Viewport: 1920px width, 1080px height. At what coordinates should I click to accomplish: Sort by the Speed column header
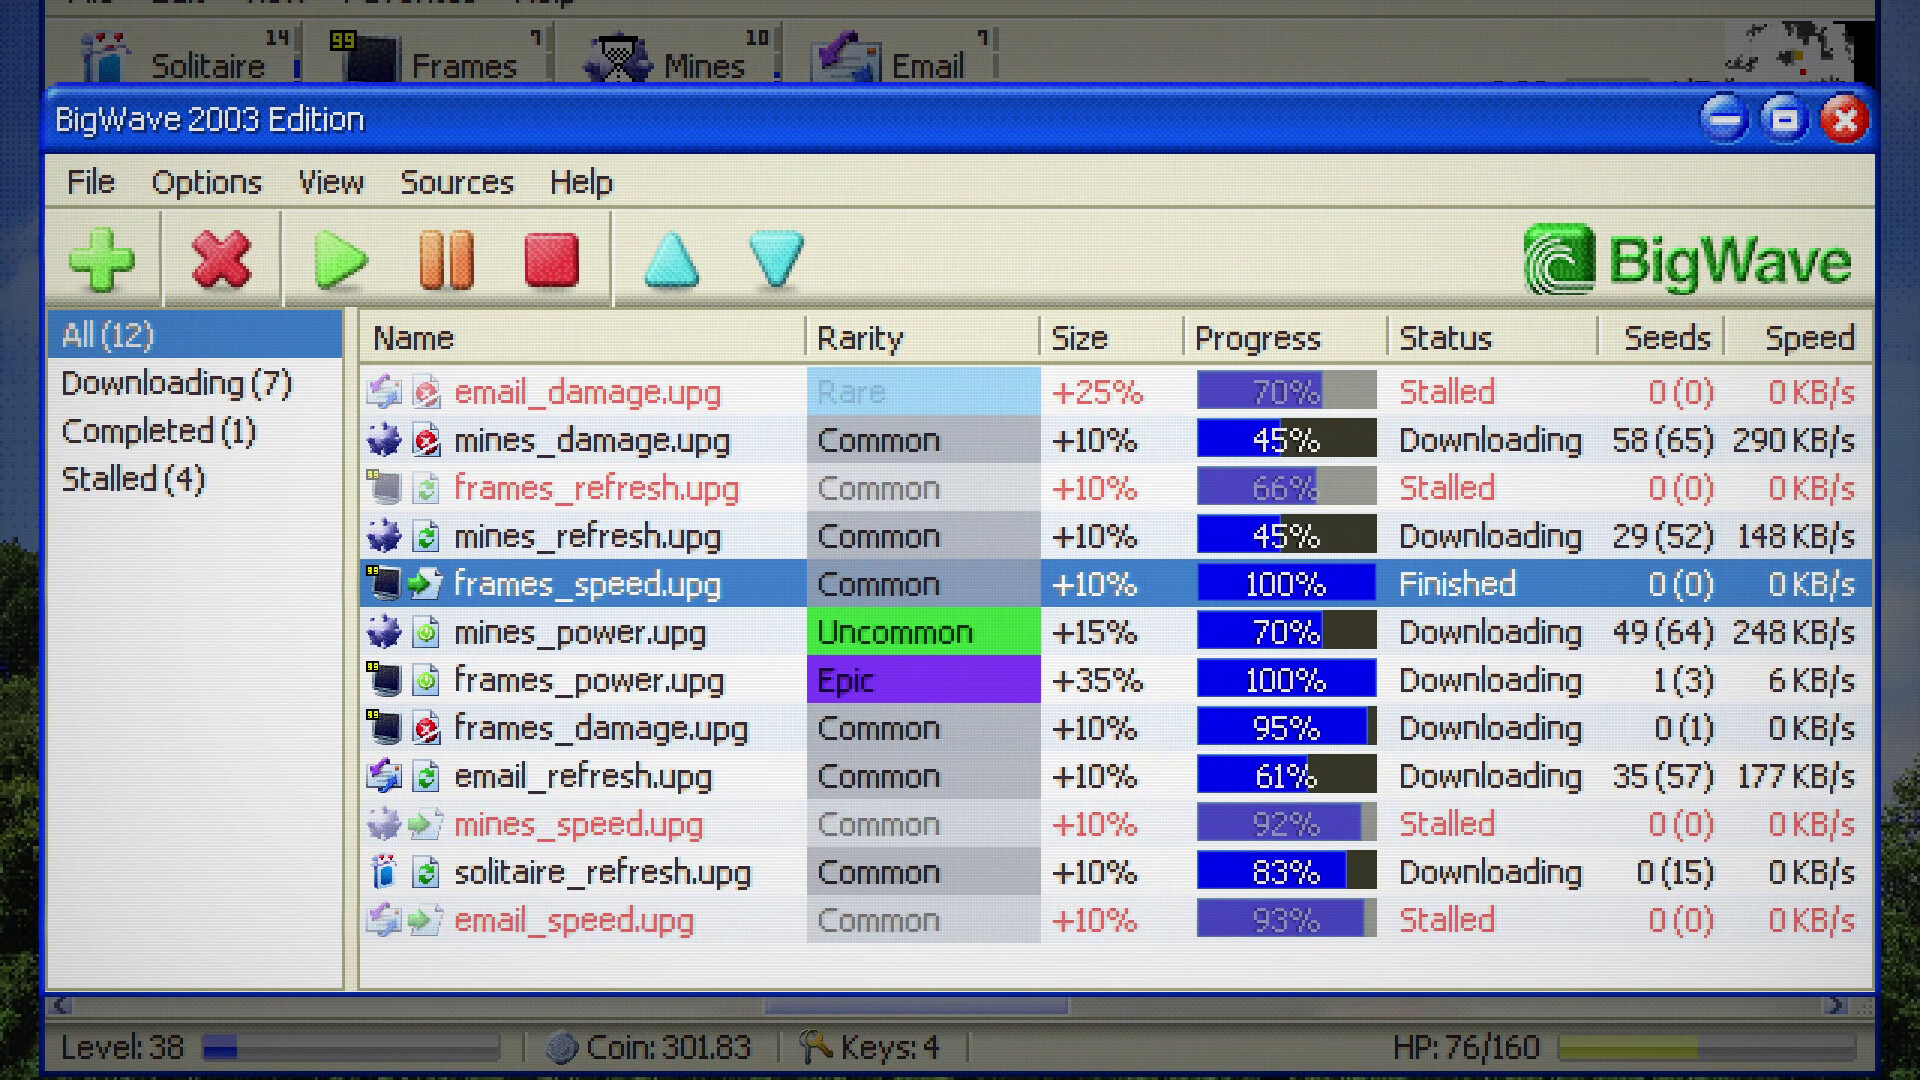pos(1799,338)
